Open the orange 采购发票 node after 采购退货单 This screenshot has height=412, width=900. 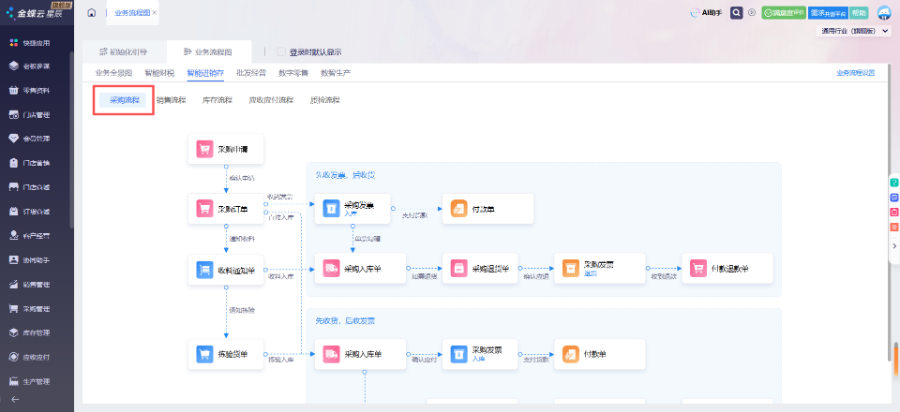tap(600, 269)
